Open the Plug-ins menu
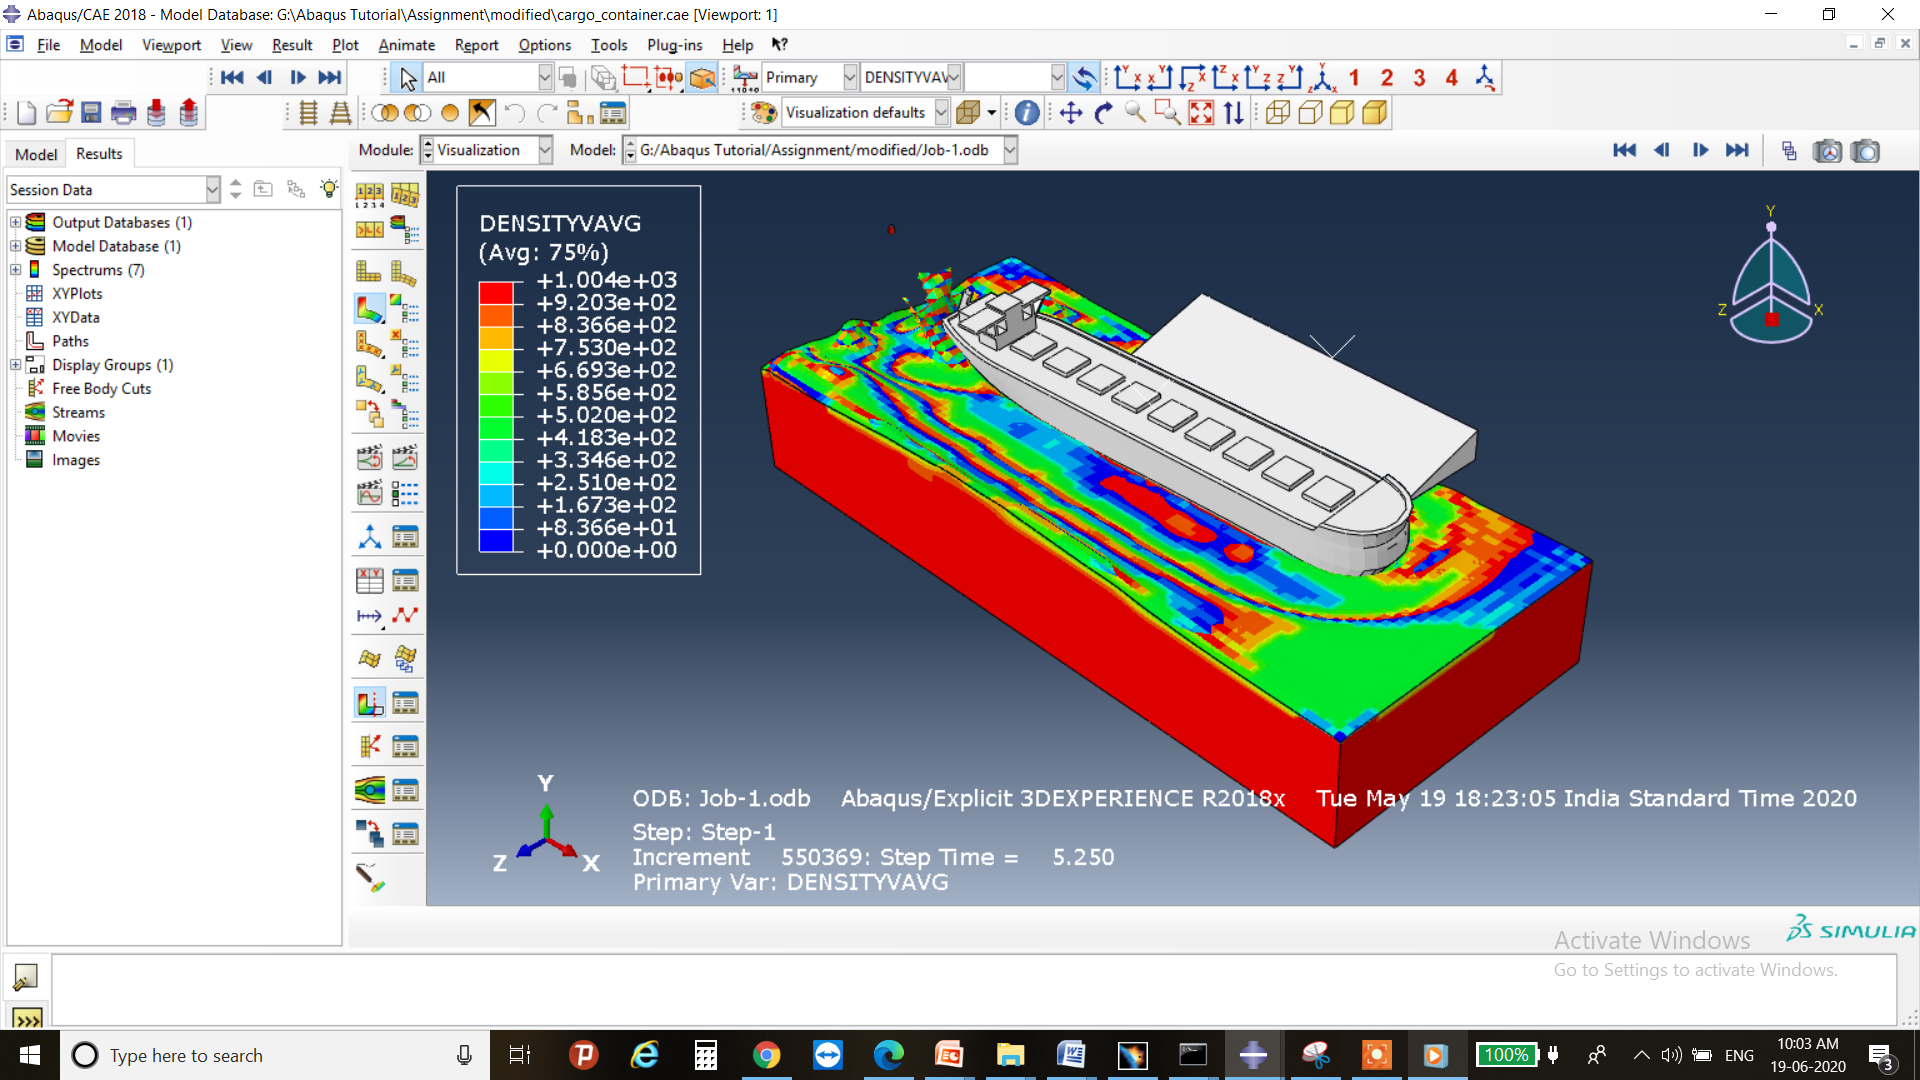This screenshot has height=1080, width=1920. pos(674,45)
